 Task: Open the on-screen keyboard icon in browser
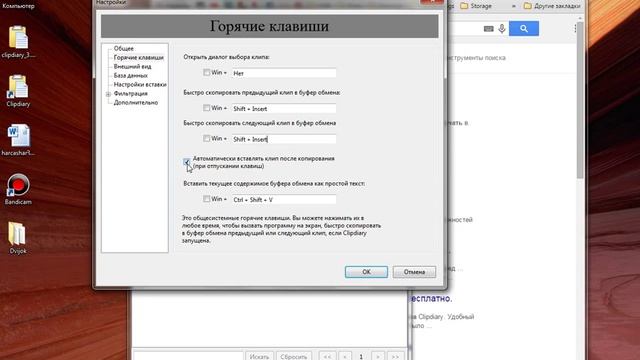tap(489, 29)
